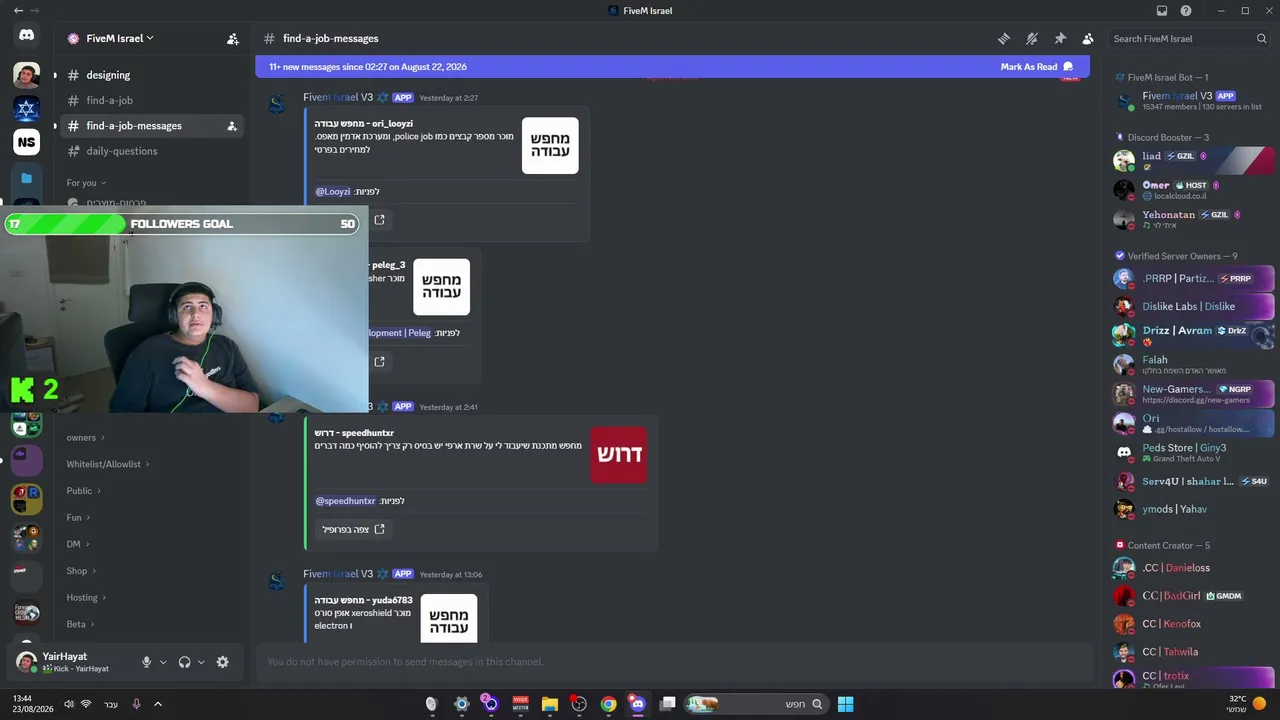Open system volume icon in tray
1280x720 pixels.
[x=69, y=704]
